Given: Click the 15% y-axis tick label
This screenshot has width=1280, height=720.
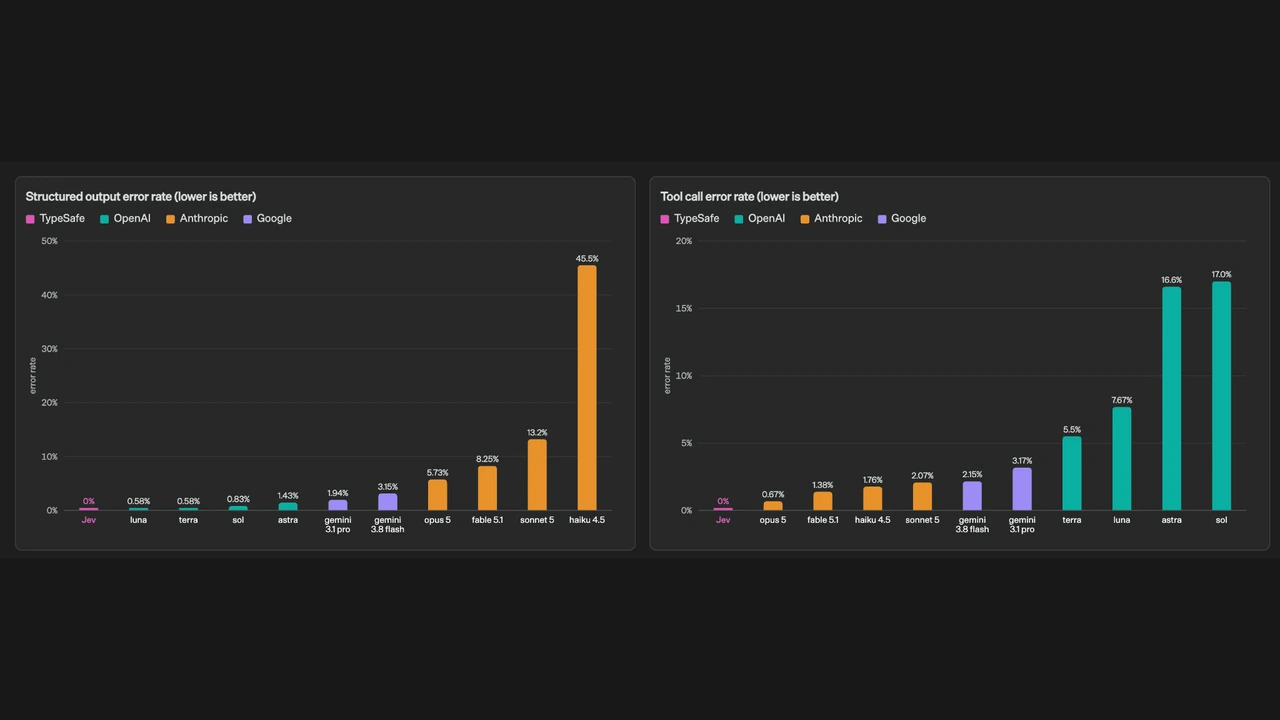Looking at the screenshot, I should (x=684, y=309).
